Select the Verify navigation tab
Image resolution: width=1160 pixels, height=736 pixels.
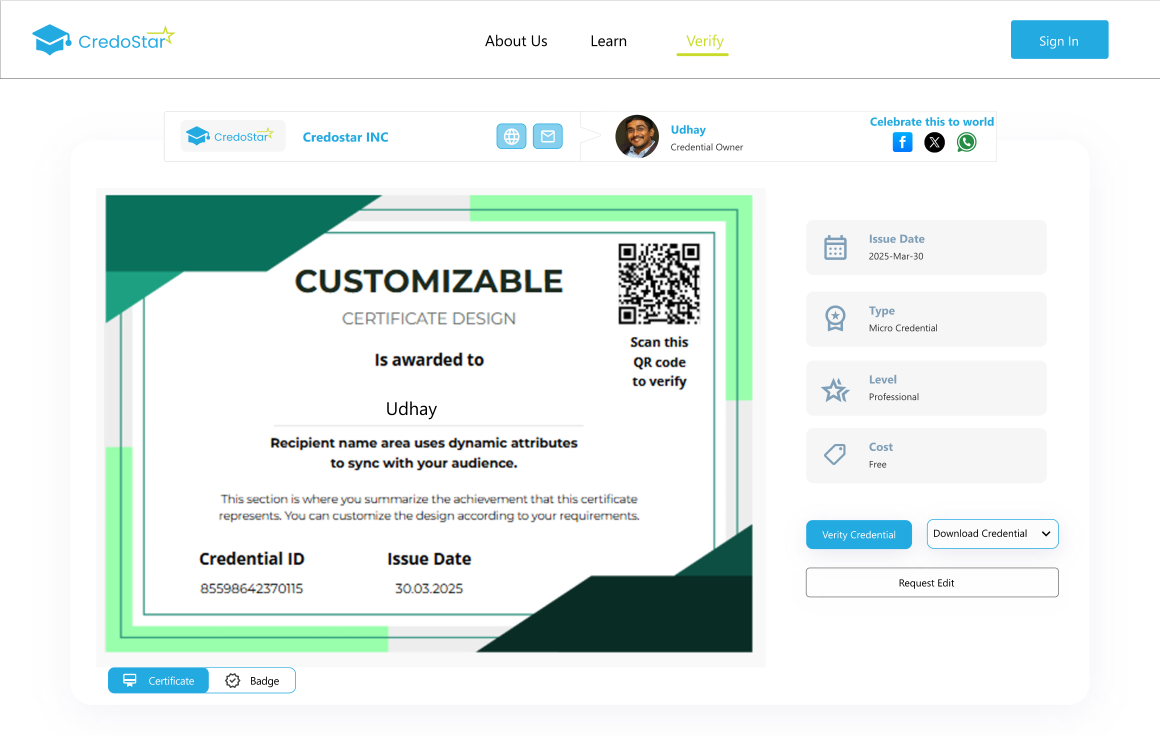pos(704,41)
